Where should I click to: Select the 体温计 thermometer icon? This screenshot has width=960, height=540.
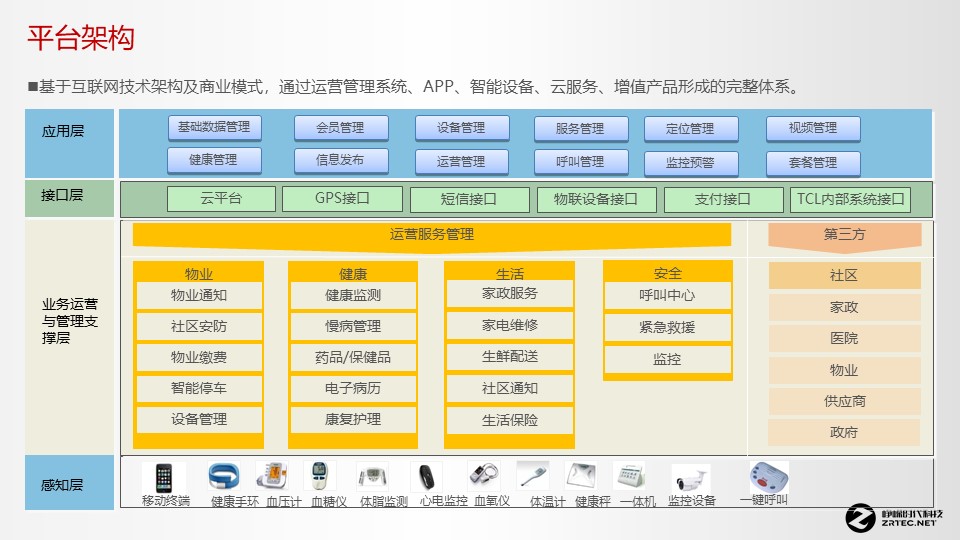coord(533,476)
